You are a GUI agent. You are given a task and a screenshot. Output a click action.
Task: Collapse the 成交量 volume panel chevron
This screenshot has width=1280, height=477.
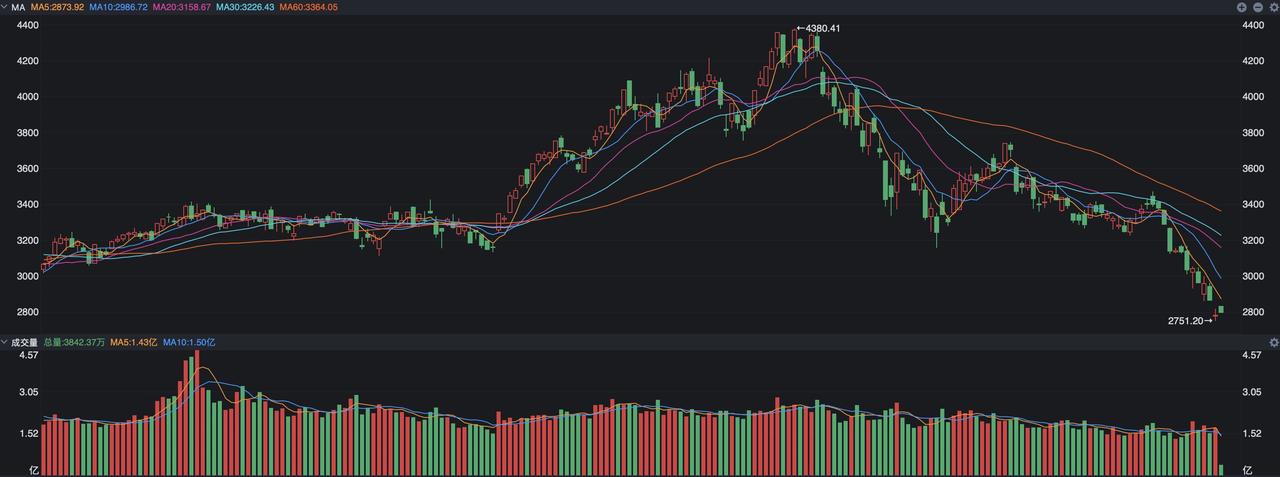coord(5,342)
